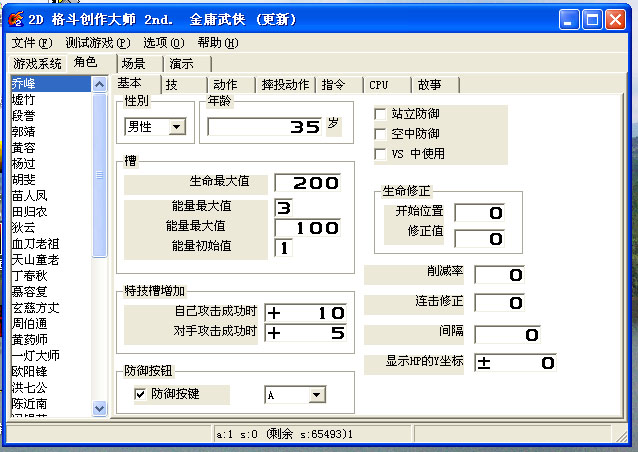Select the 技 sub-tab
This screenshot has height=452, width=638.
click(185, 85)
